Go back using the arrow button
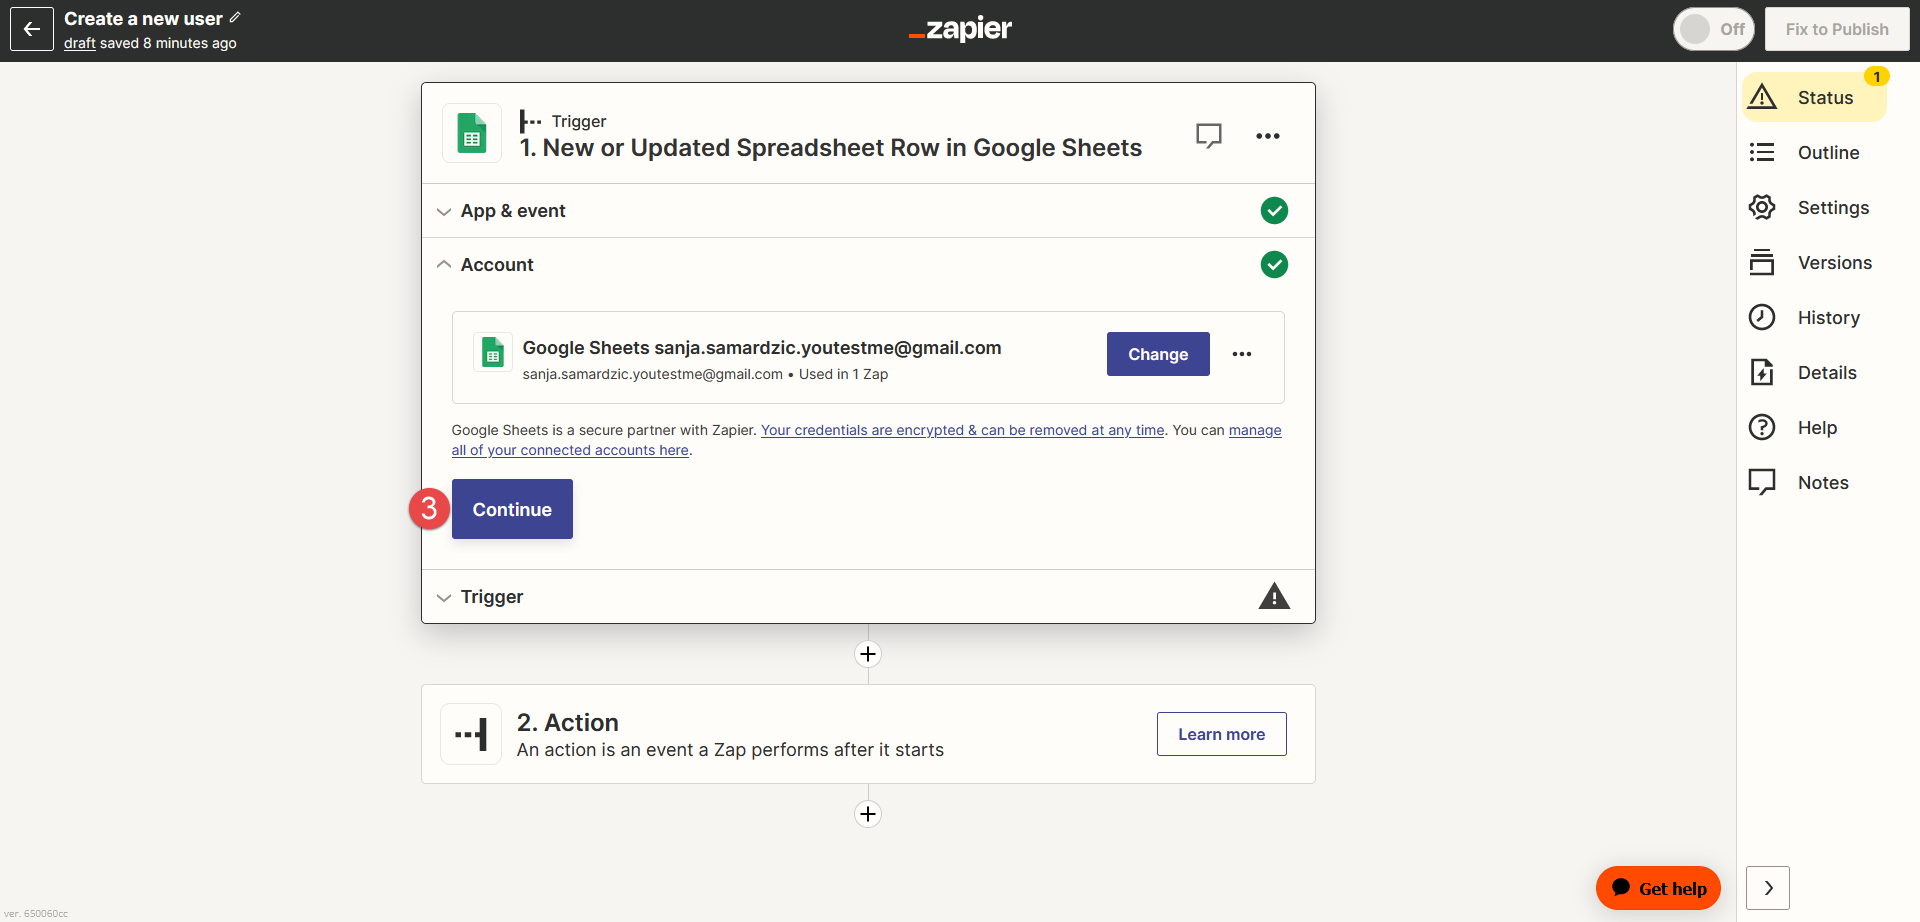The height and width of the screenshot is (922, 1920). [x=31, y=29]
